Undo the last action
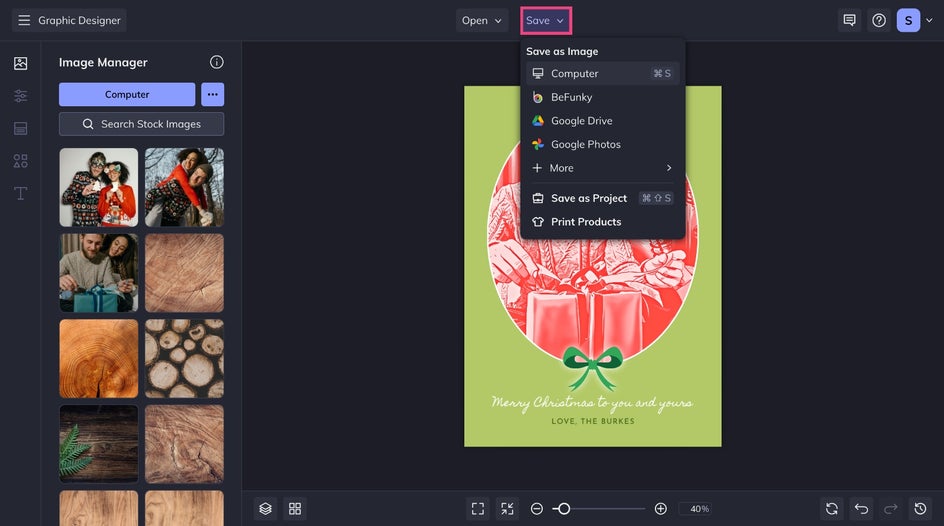This screenshot has width=944, height=526. pos(862,509)
